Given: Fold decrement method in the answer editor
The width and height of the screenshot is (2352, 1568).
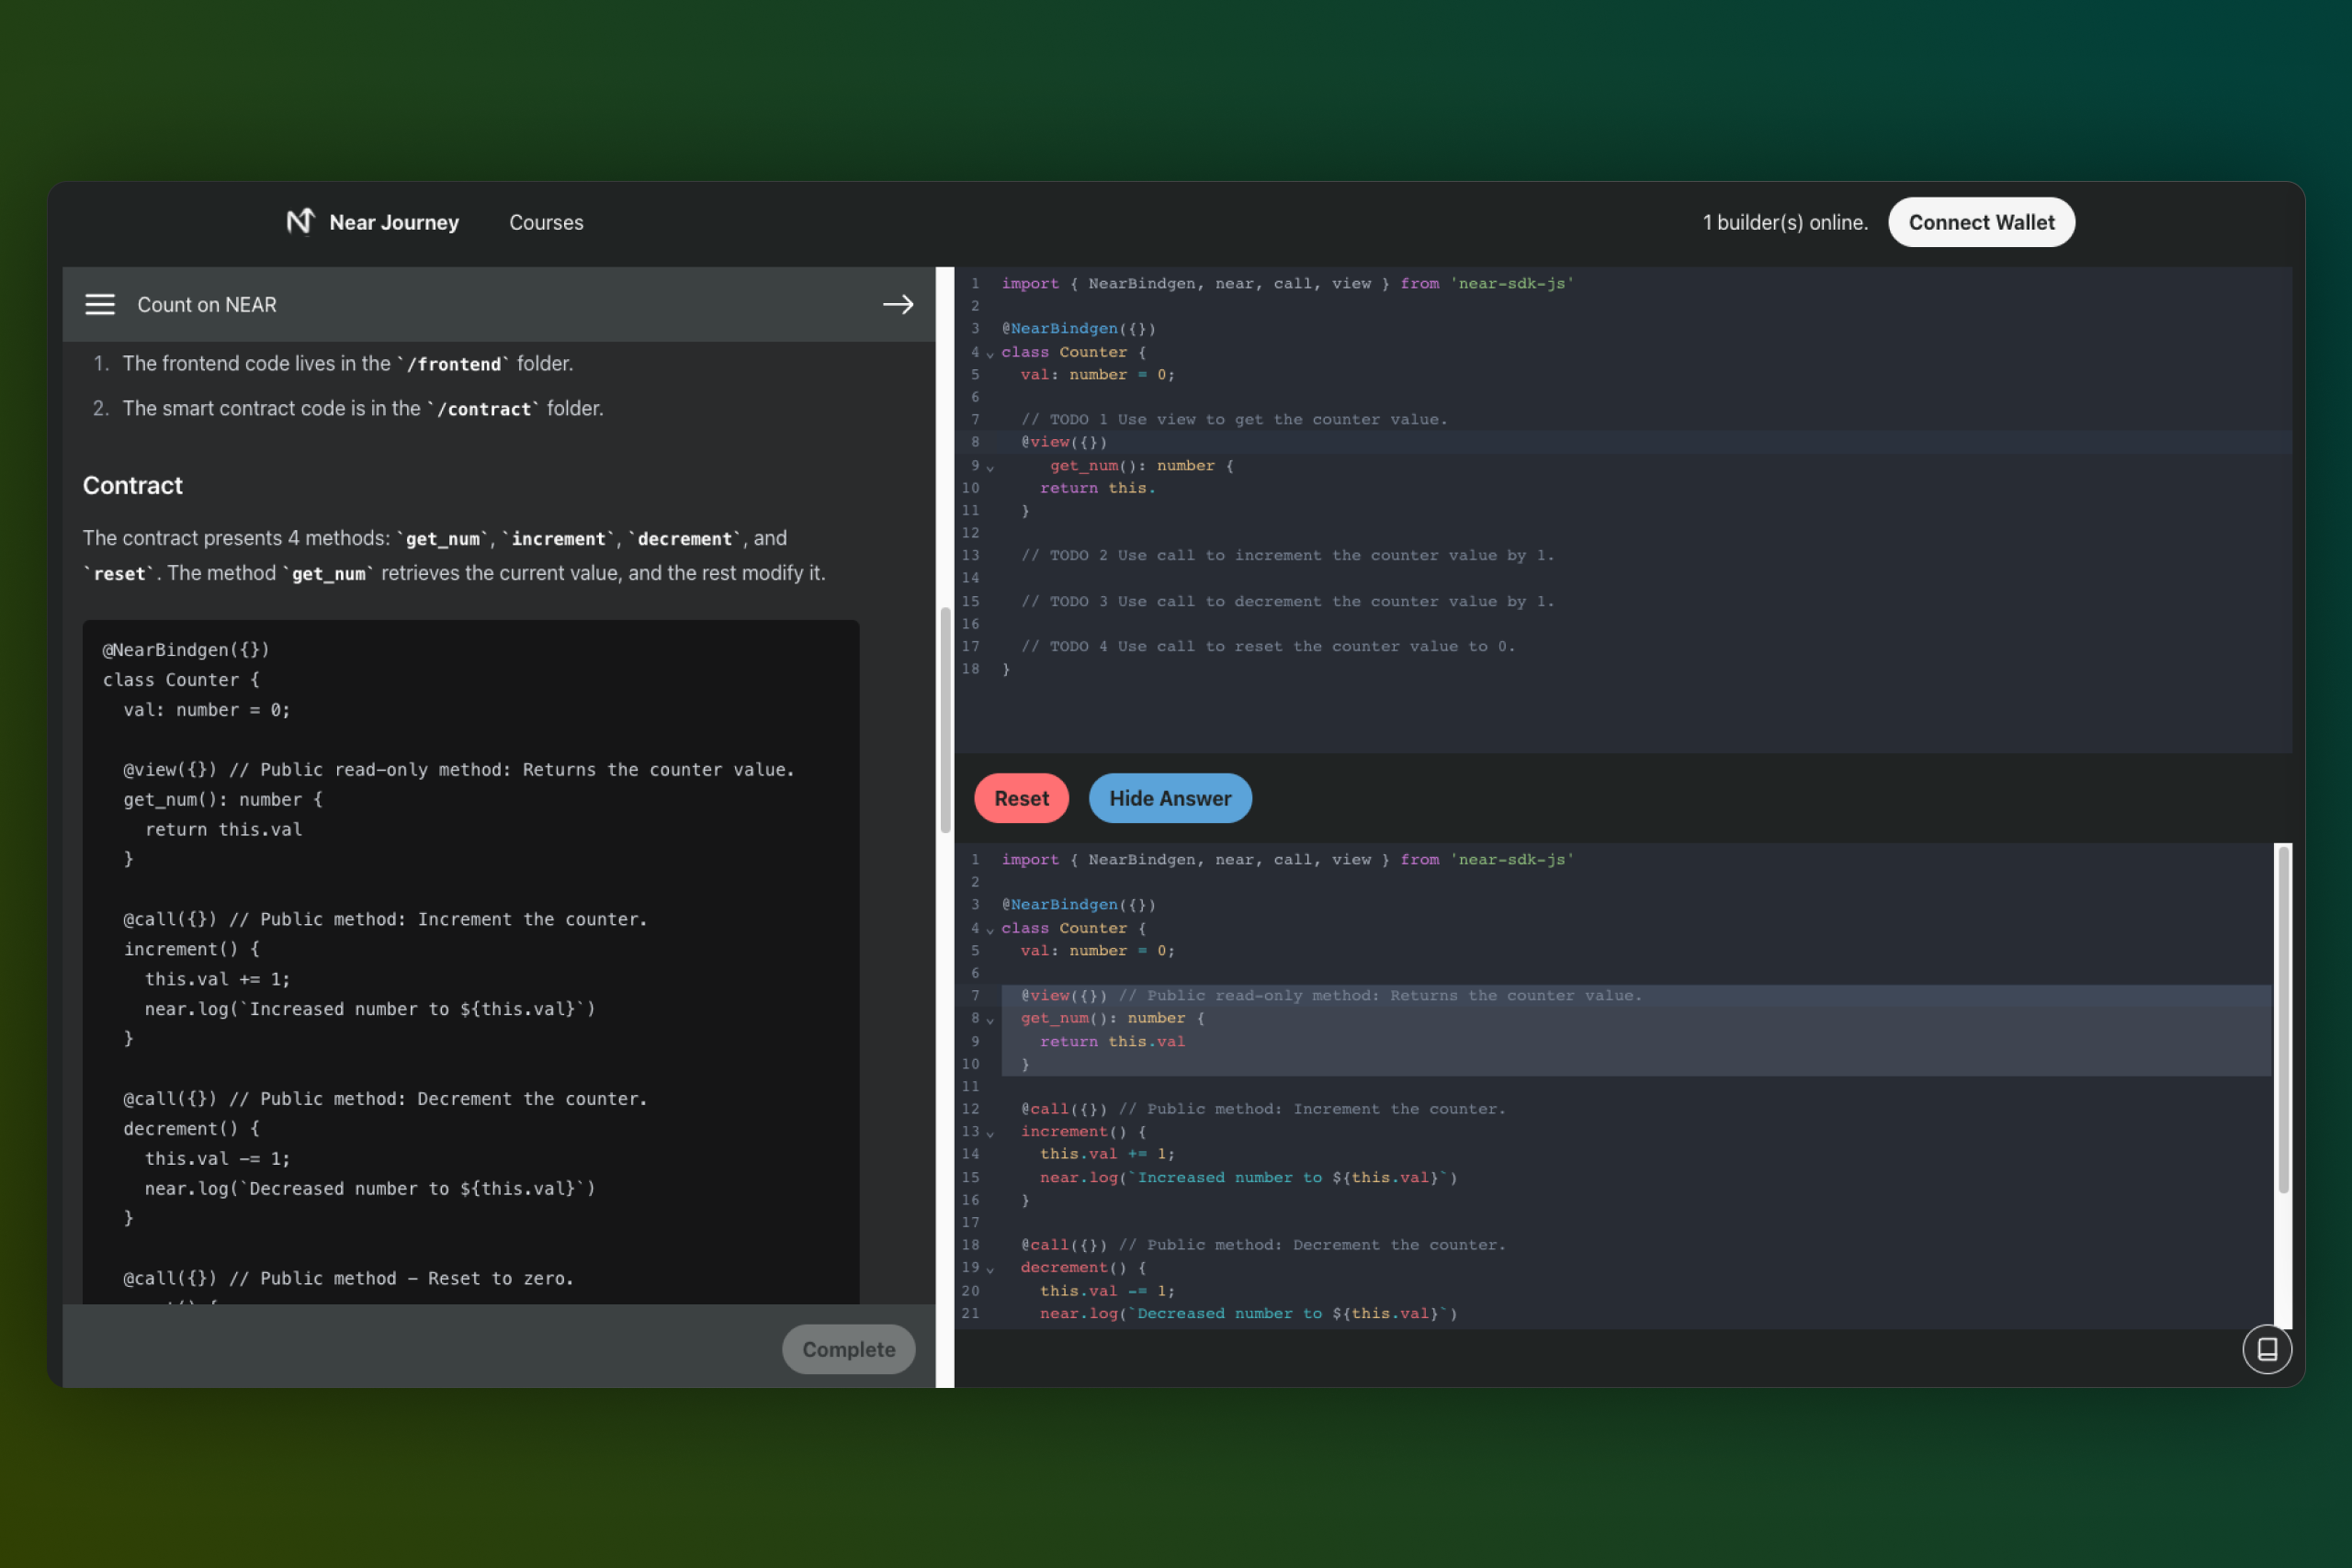Looking at the screenshot, I should click(990, 1269).
